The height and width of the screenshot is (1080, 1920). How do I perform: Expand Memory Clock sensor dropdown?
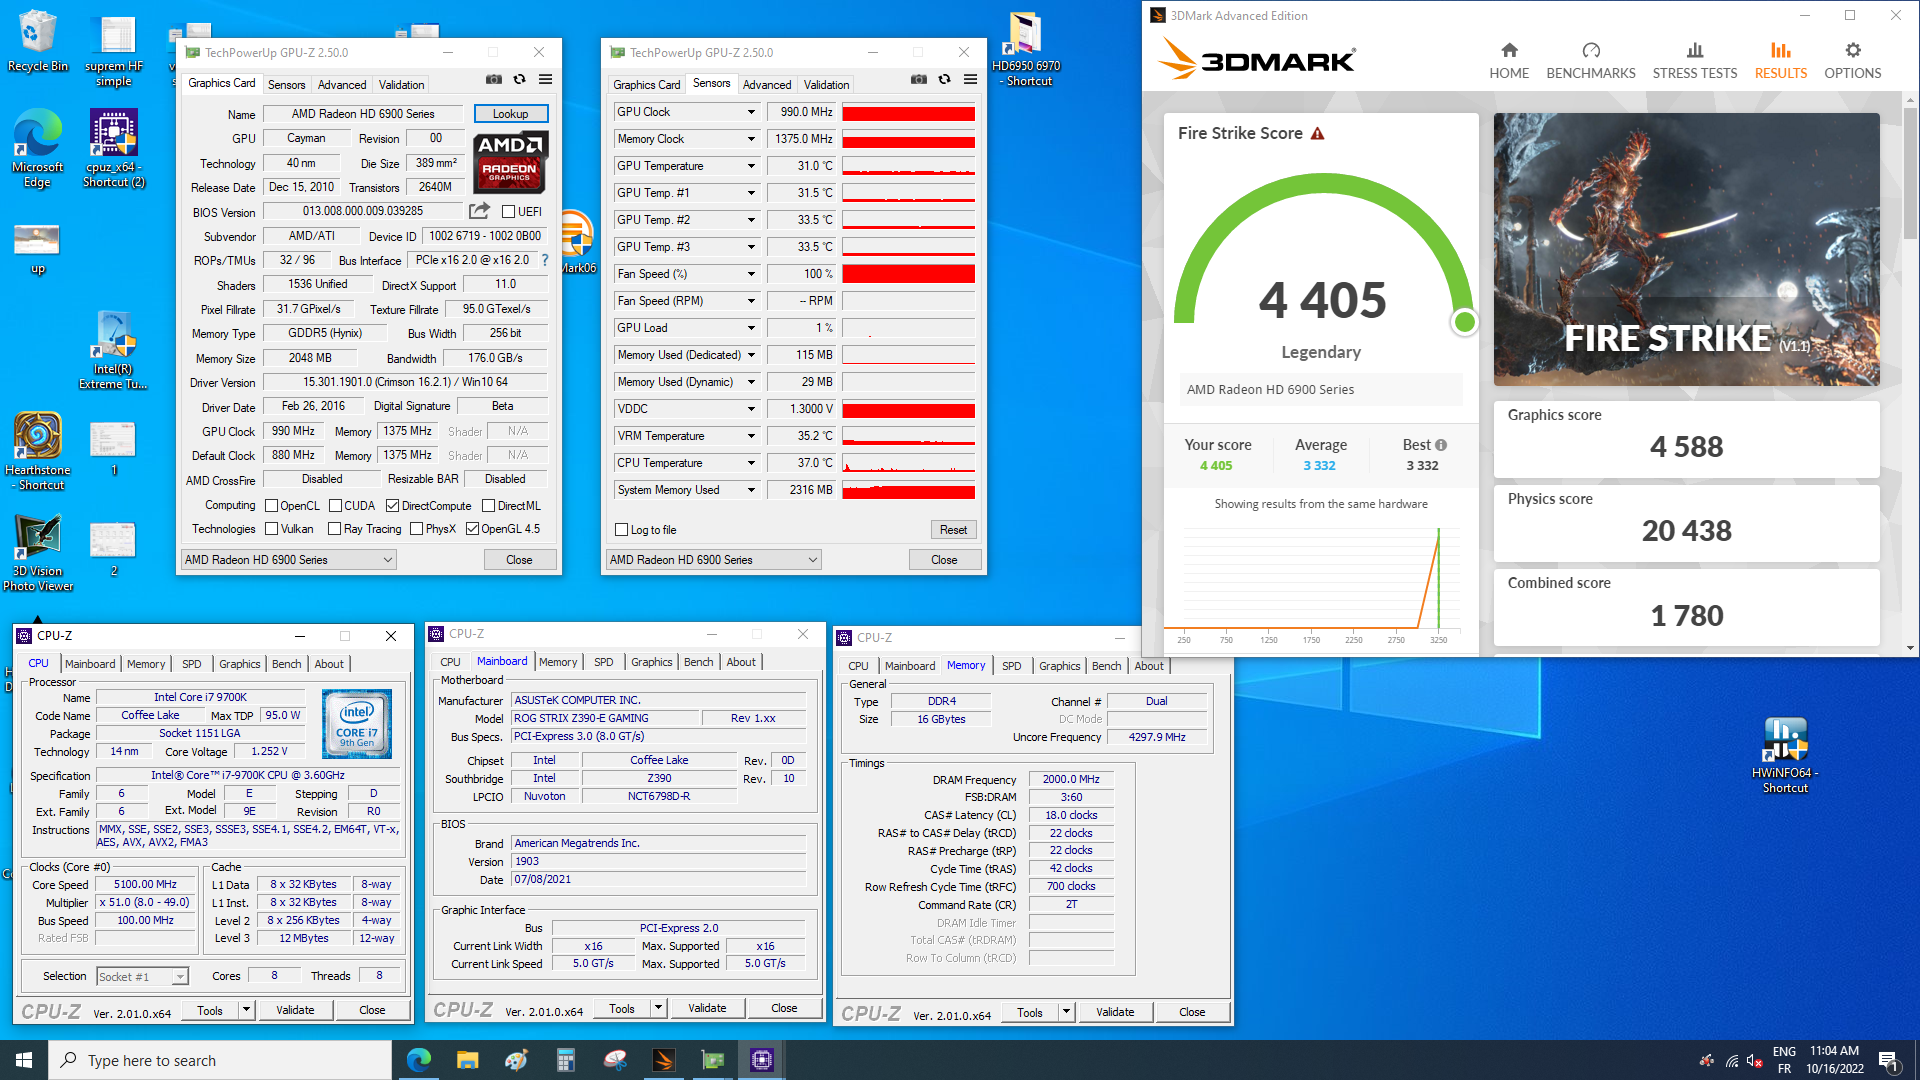[x=751, y=139]
